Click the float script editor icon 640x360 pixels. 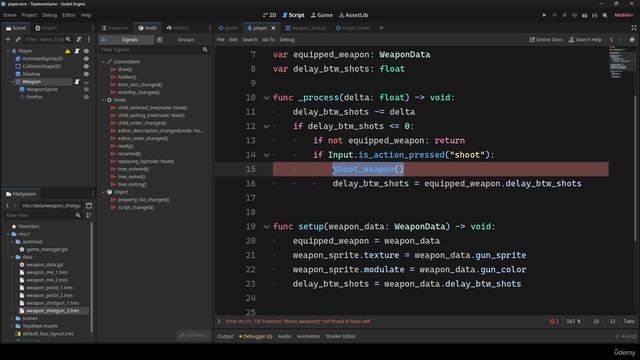(x=632, y=40)
